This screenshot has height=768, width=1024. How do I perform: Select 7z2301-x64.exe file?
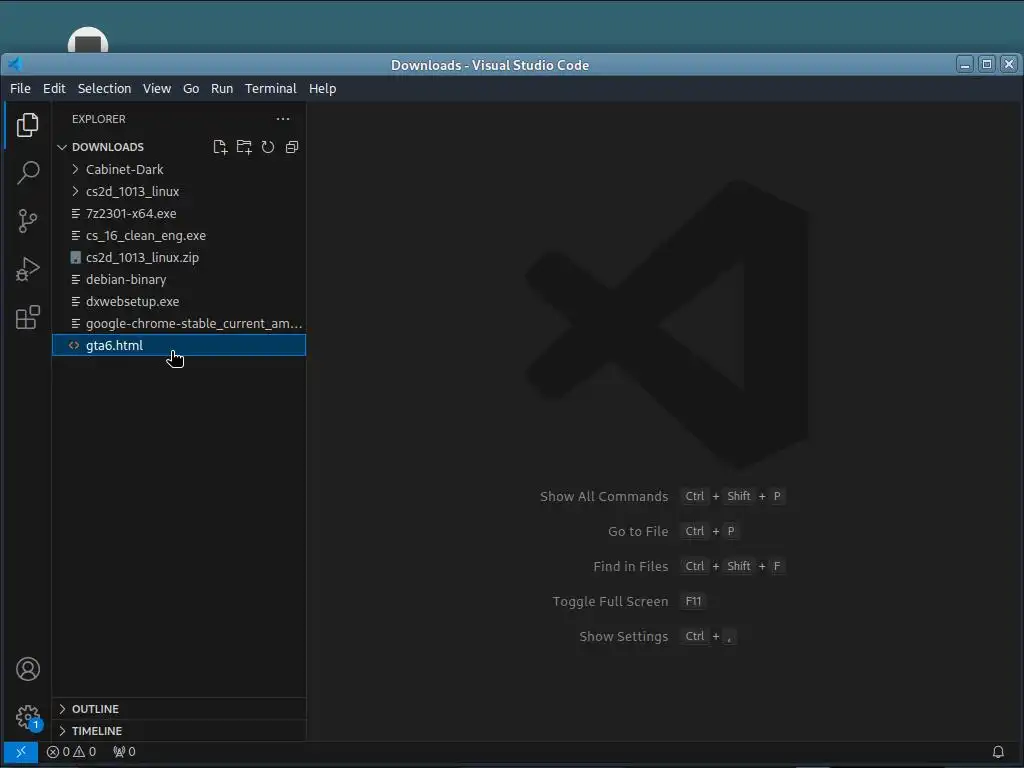[179, 214]
